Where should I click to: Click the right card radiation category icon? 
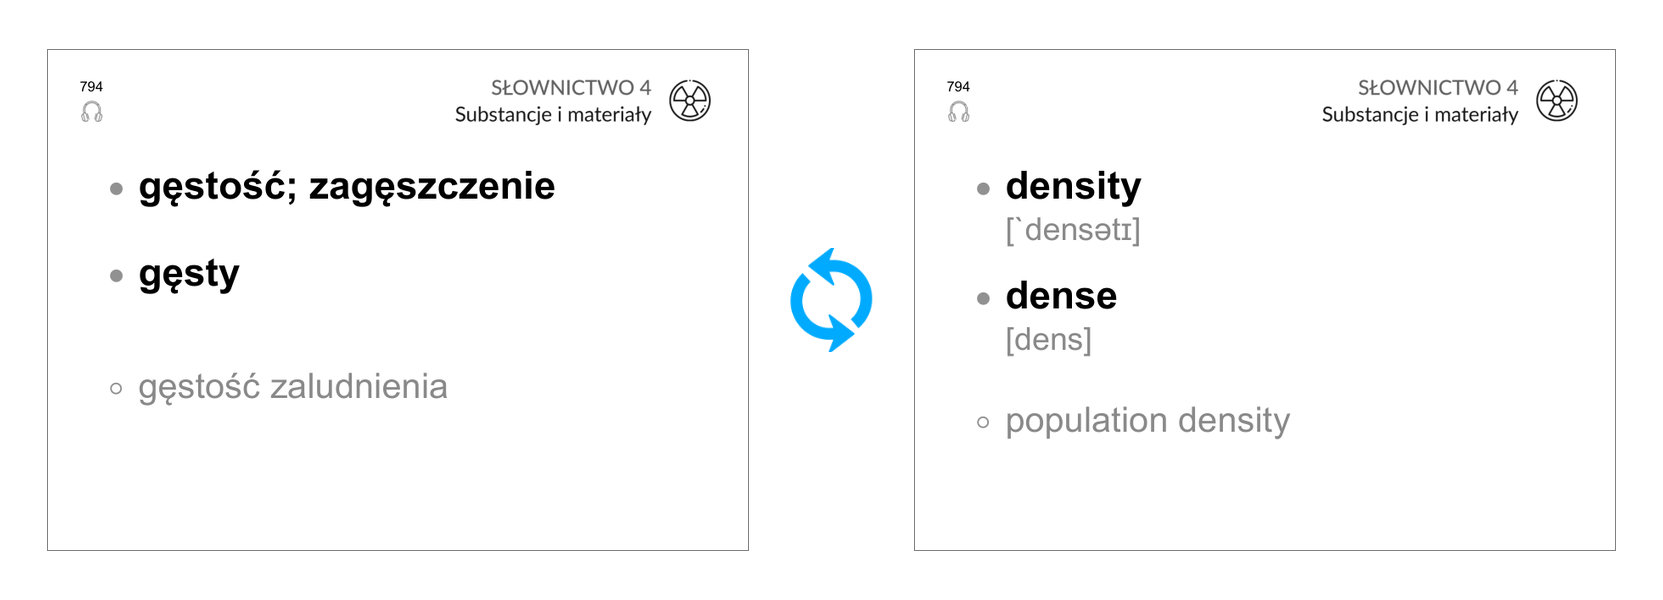pyautogui.click(x=1557, y=100)
